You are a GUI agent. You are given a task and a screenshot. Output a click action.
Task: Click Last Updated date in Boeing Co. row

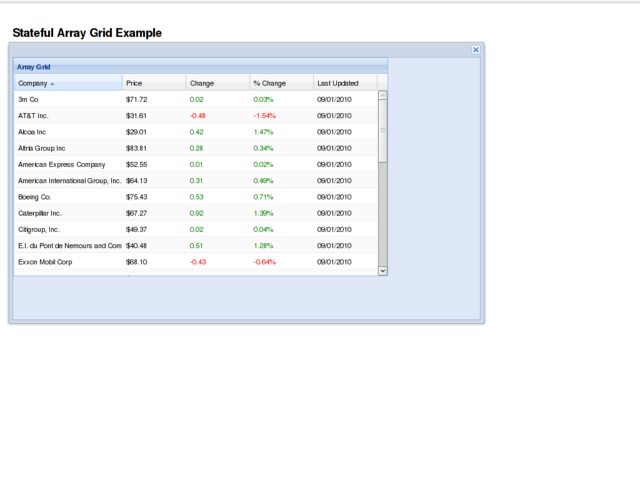tap(334, 197)
